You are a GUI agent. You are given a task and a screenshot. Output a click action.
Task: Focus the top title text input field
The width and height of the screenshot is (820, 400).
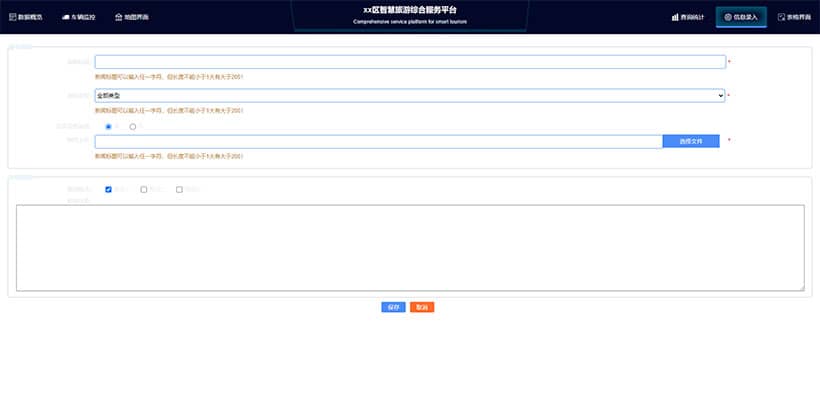pyautogui.click(x=409, y=62)
